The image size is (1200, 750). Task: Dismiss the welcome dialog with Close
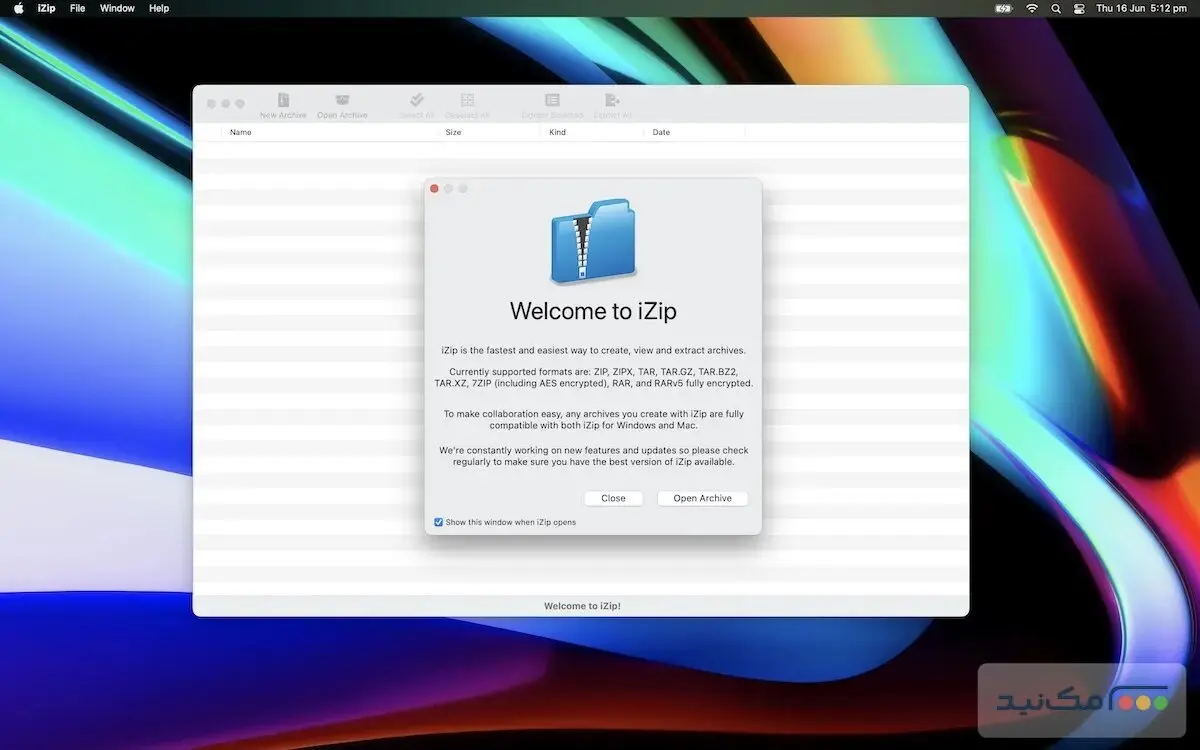(x=613, y=497)
